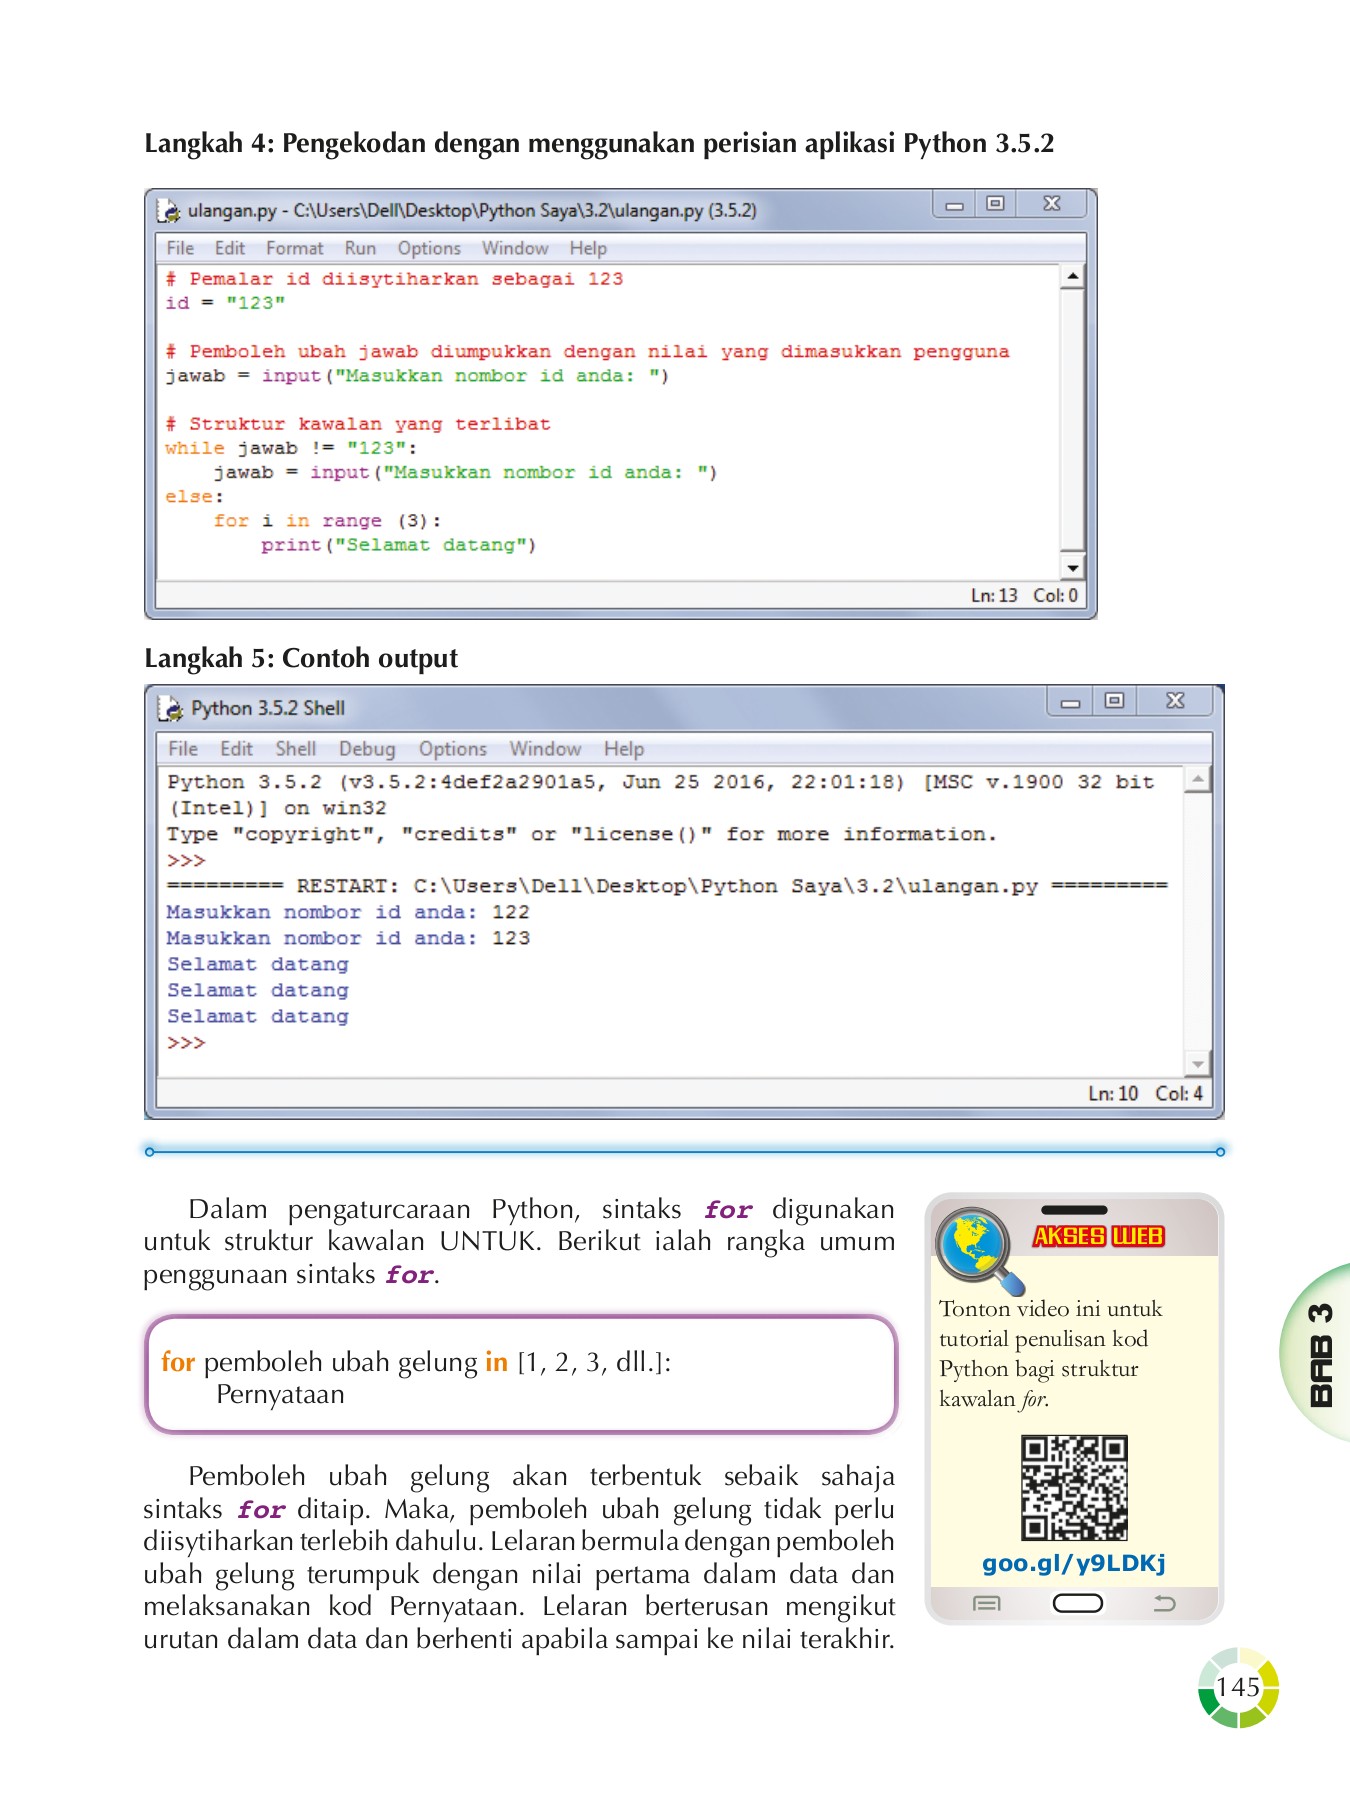Open the Run menu in ulangan.py editor

[360, 248]
